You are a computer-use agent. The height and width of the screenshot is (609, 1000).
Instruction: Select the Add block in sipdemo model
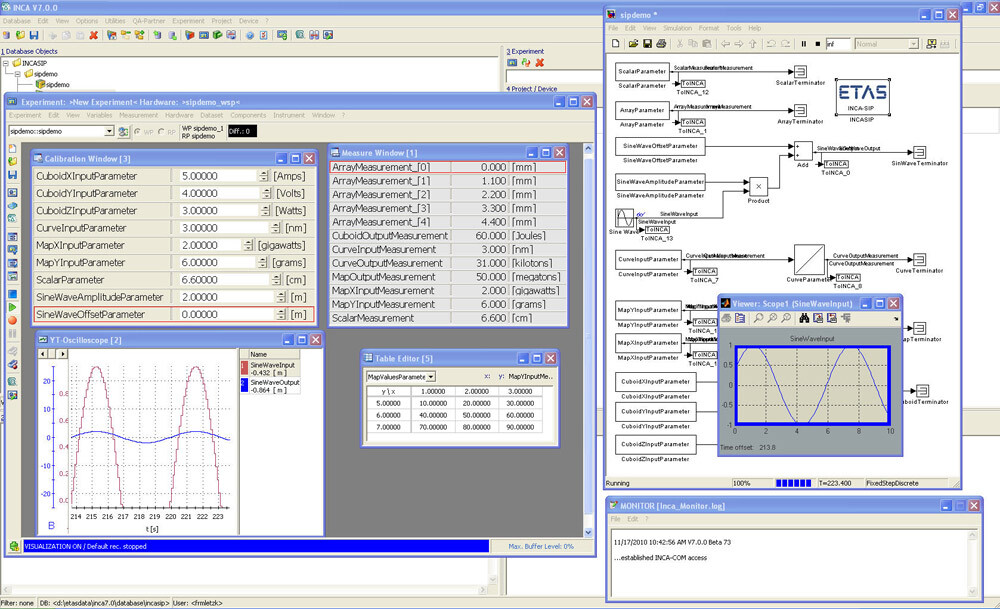pos(803,150)
